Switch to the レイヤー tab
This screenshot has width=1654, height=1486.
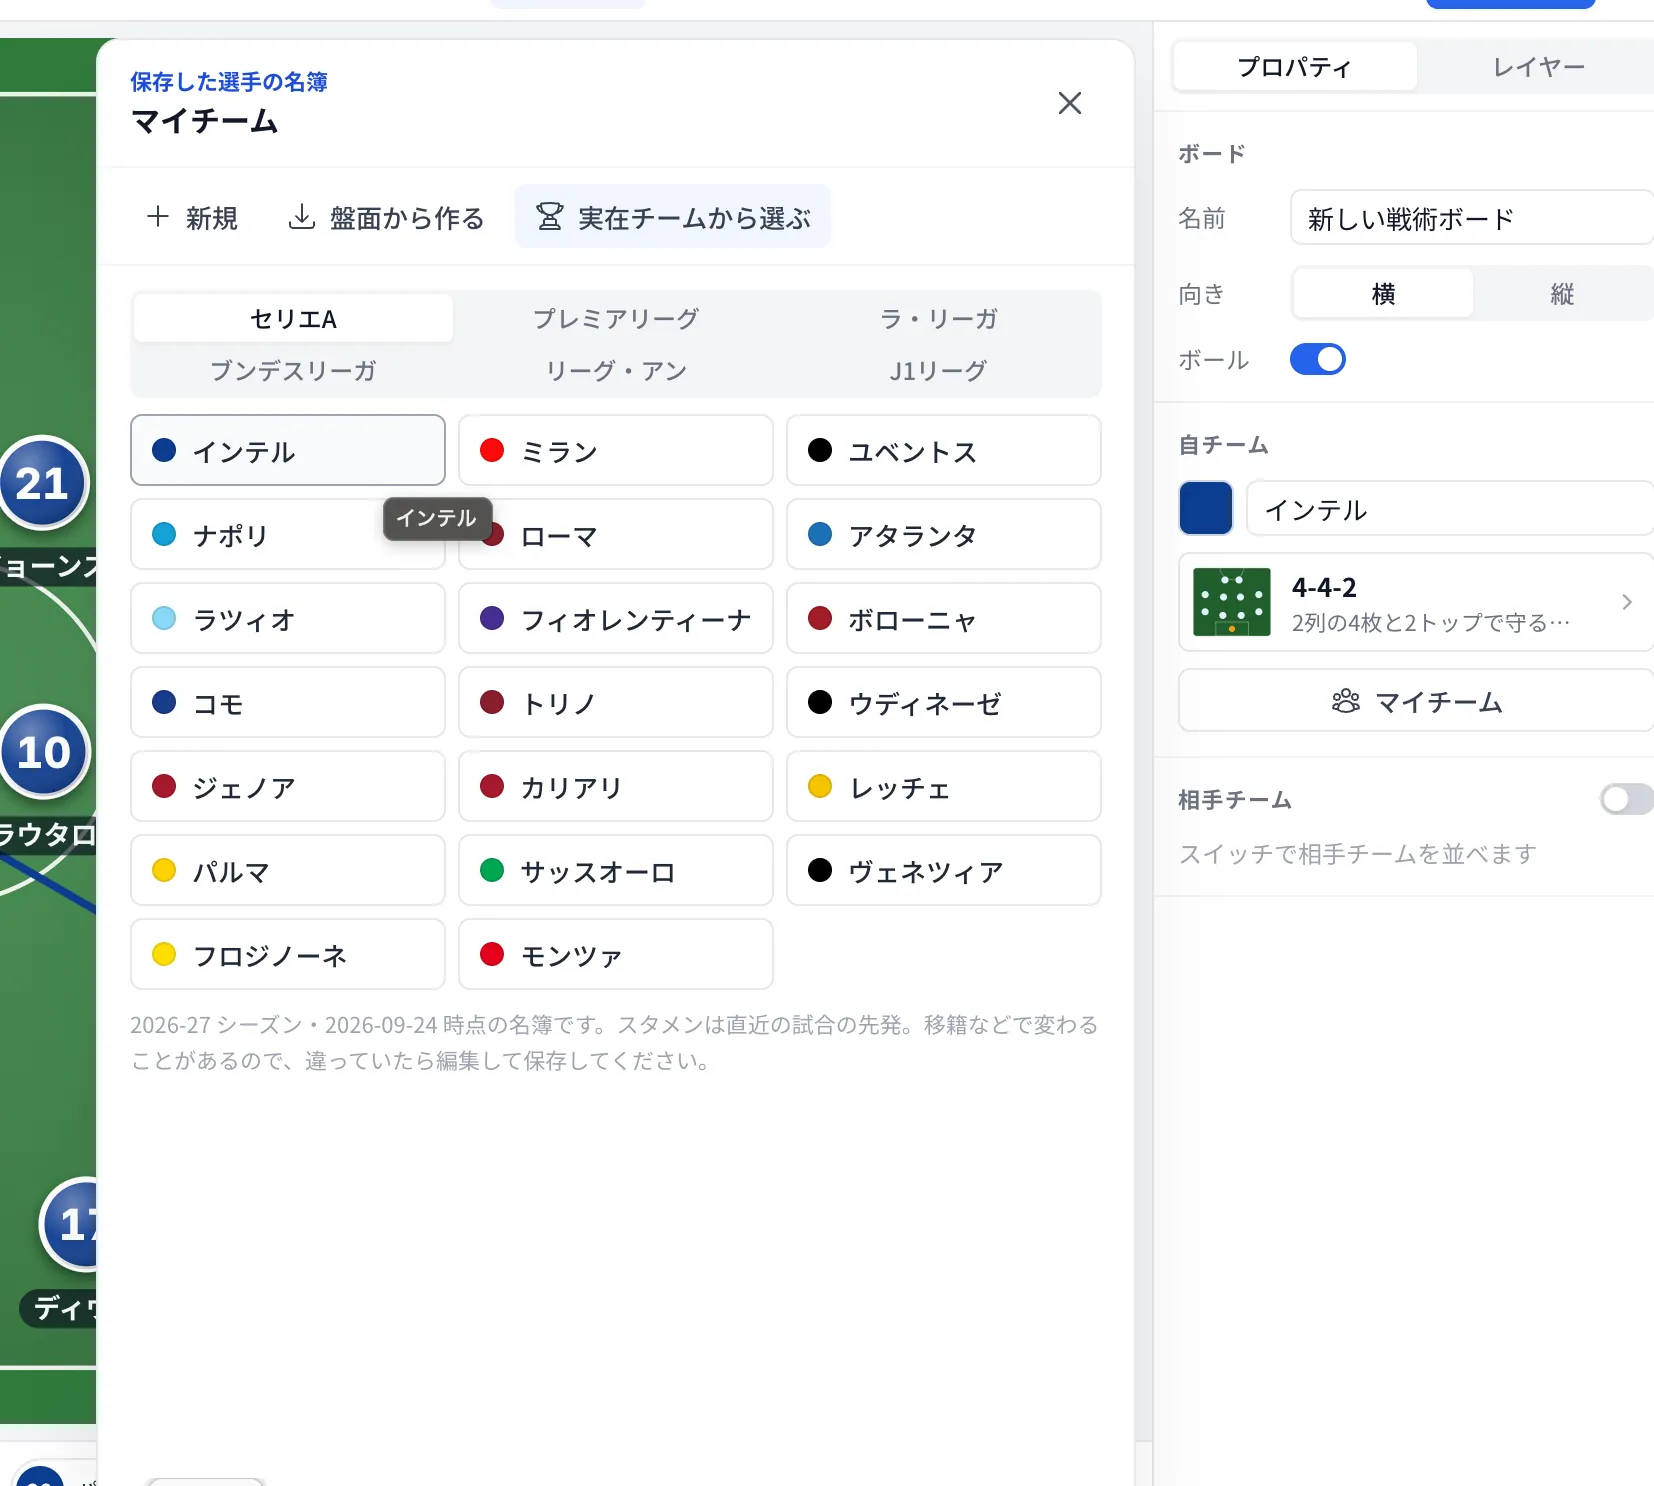1538,67
